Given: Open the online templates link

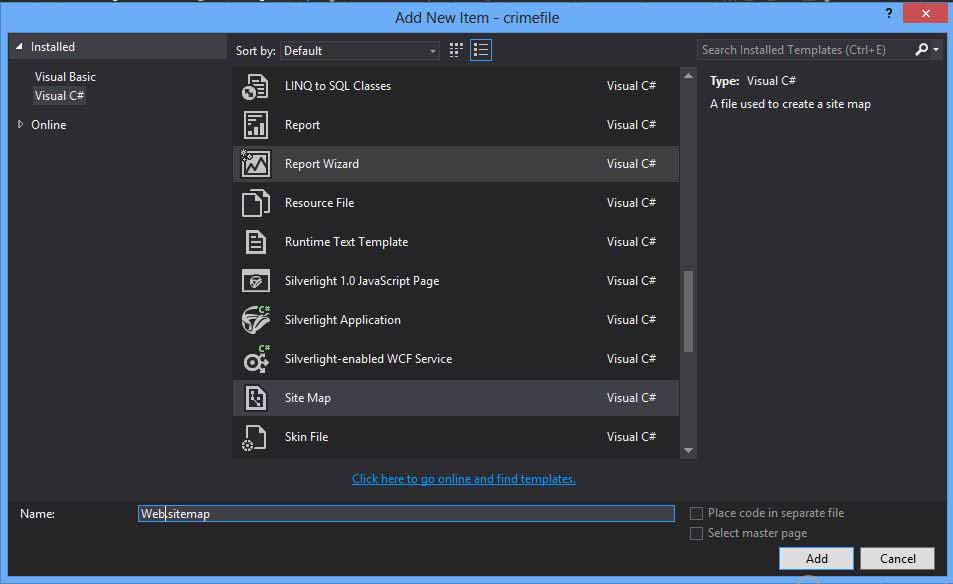Looking at the screenshot, I should click(x=463, y=478).
